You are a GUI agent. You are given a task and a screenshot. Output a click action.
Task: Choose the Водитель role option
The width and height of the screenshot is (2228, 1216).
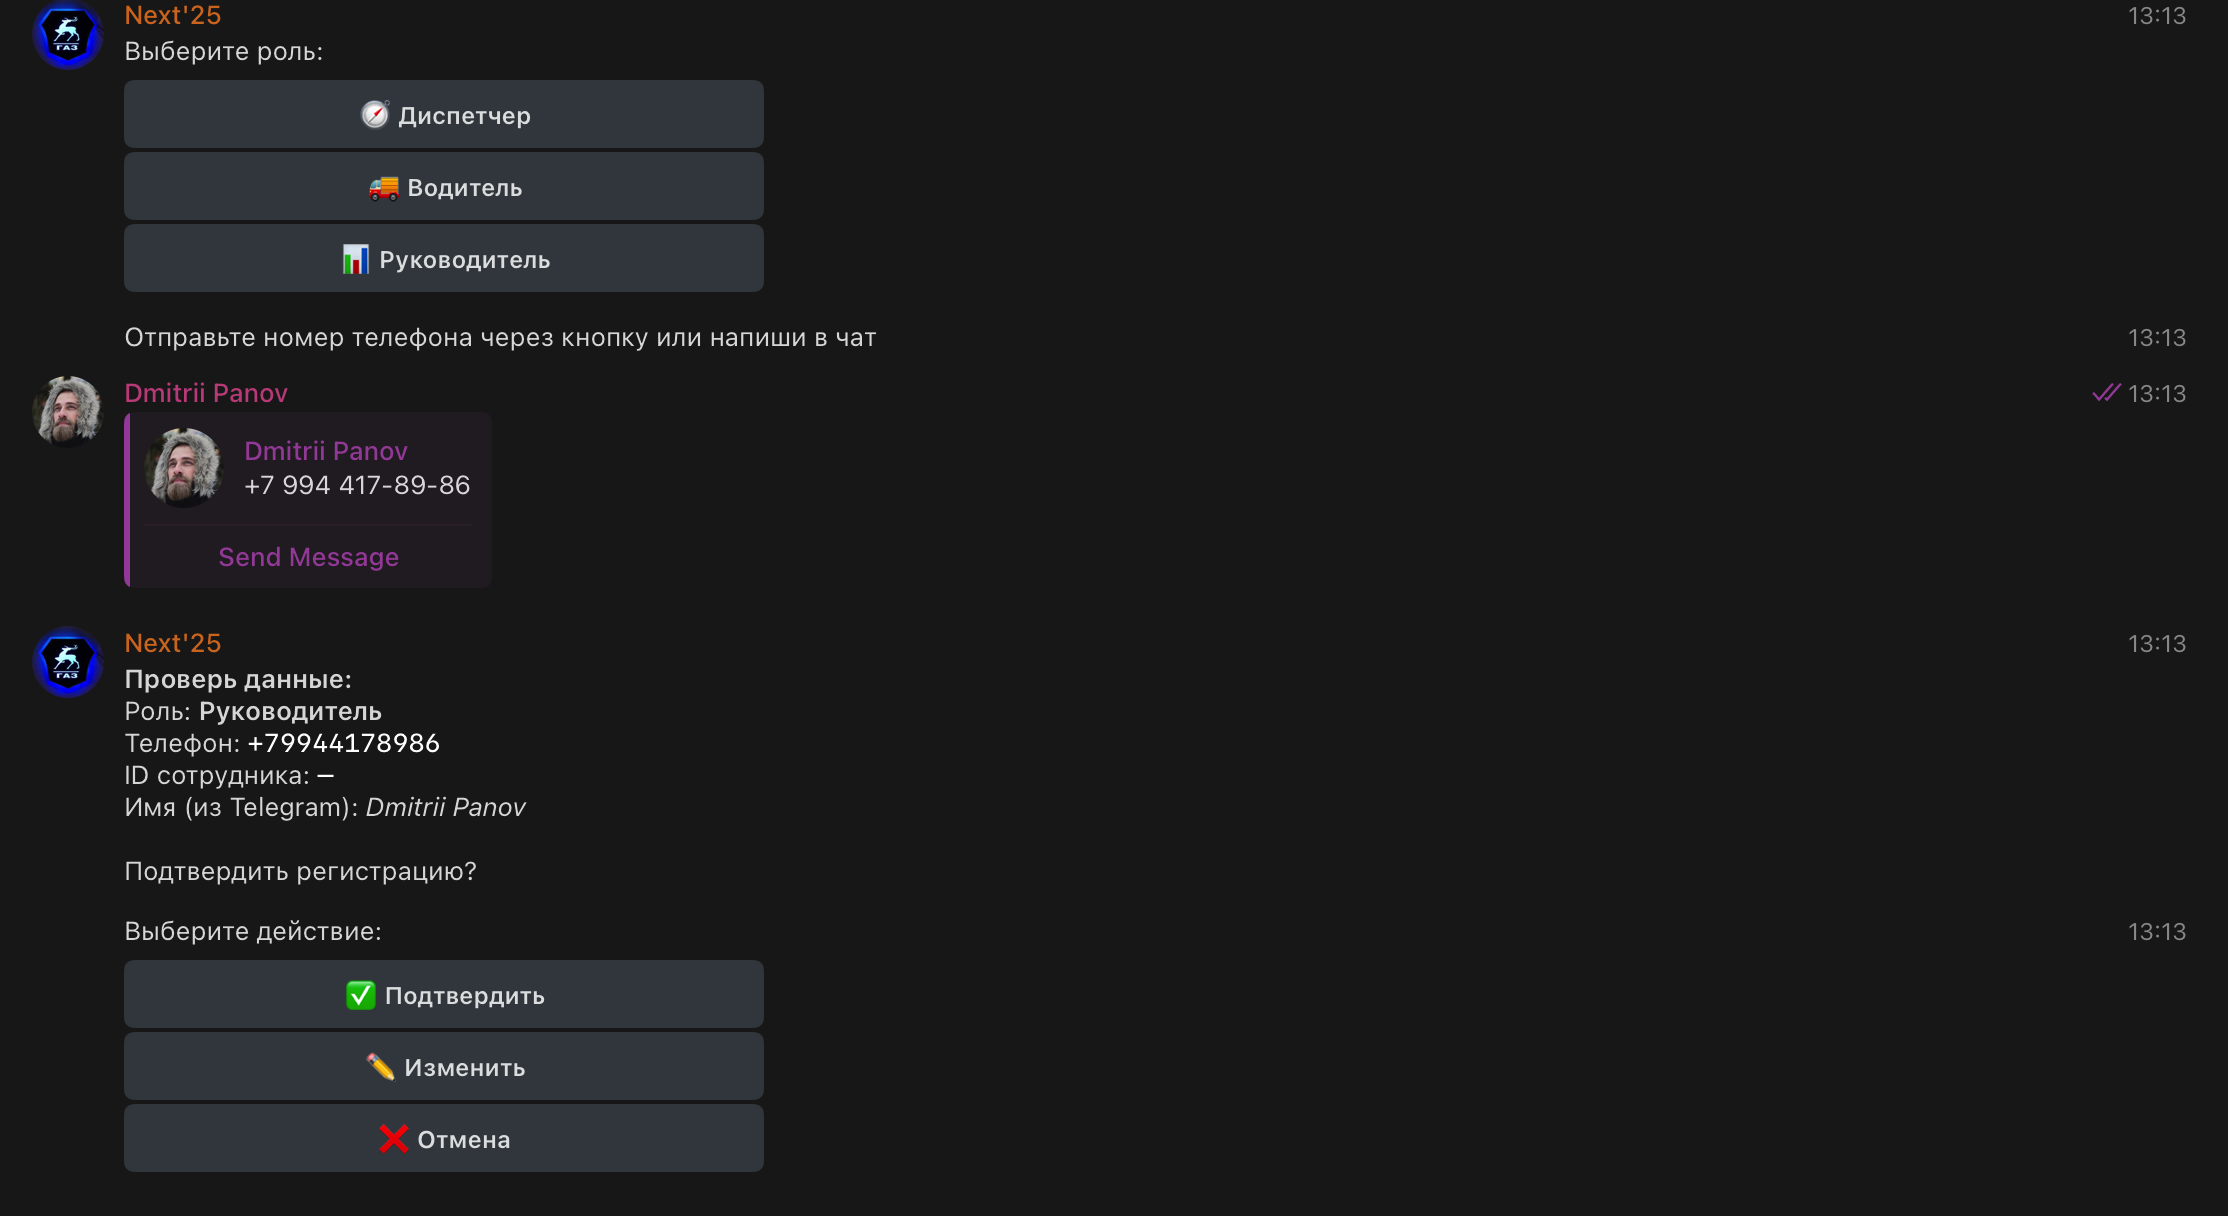tap(444, 186)
